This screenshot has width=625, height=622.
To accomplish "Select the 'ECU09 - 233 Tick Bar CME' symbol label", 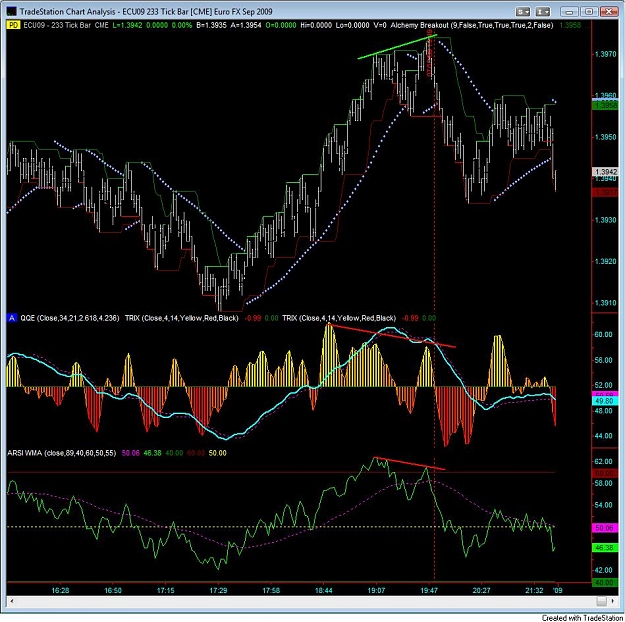I will click(66, 25).
